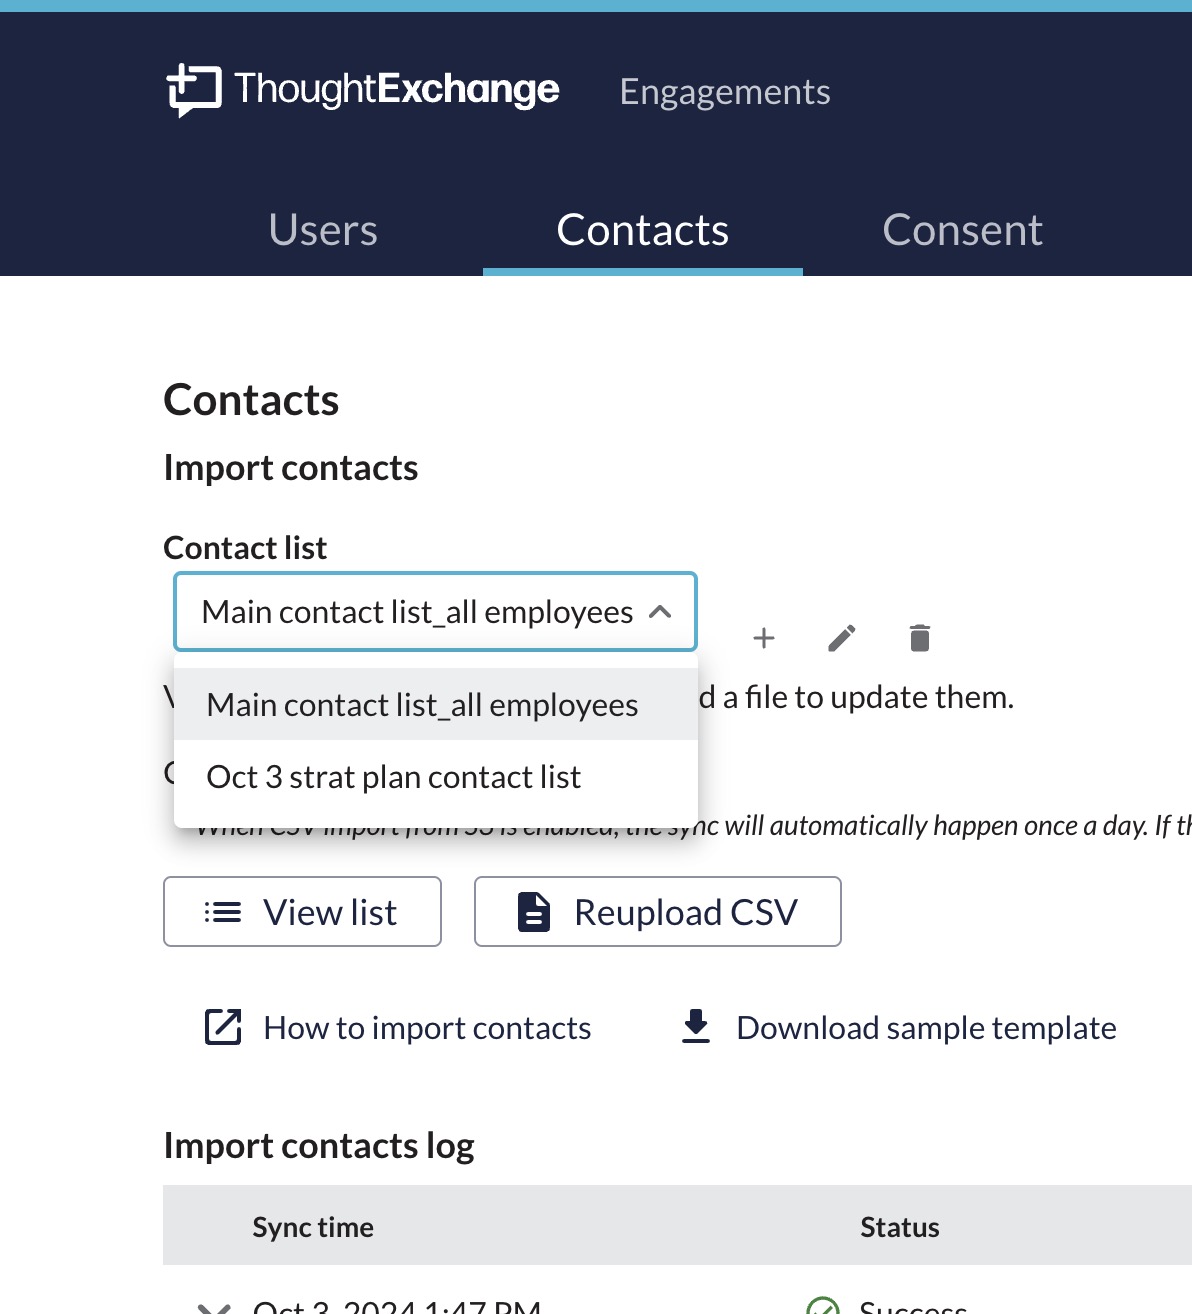This screenshot has width=1192, height=1314.
Task: Click the green Success check icon
Action: pos(822,1307)
